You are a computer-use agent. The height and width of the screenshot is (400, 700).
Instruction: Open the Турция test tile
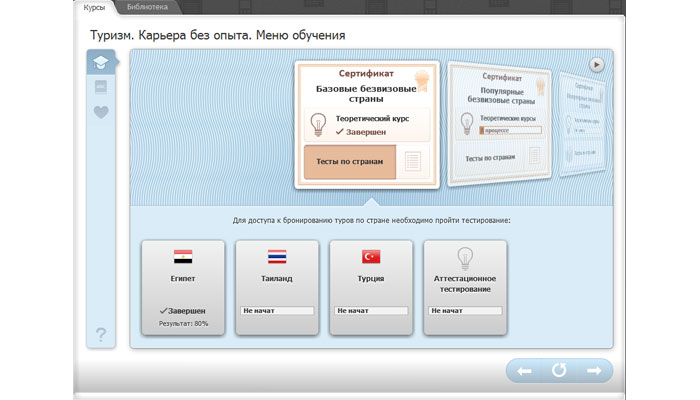(371, 288)
